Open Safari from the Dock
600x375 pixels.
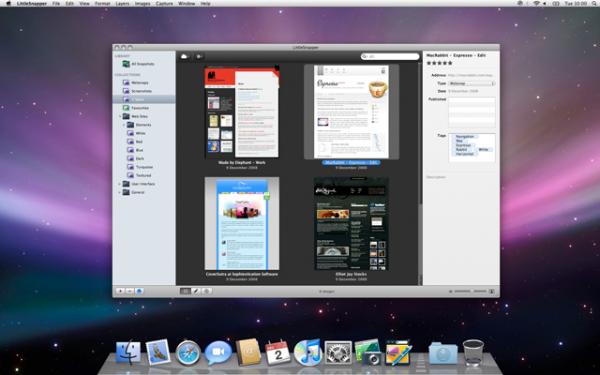tap(188, 352)
